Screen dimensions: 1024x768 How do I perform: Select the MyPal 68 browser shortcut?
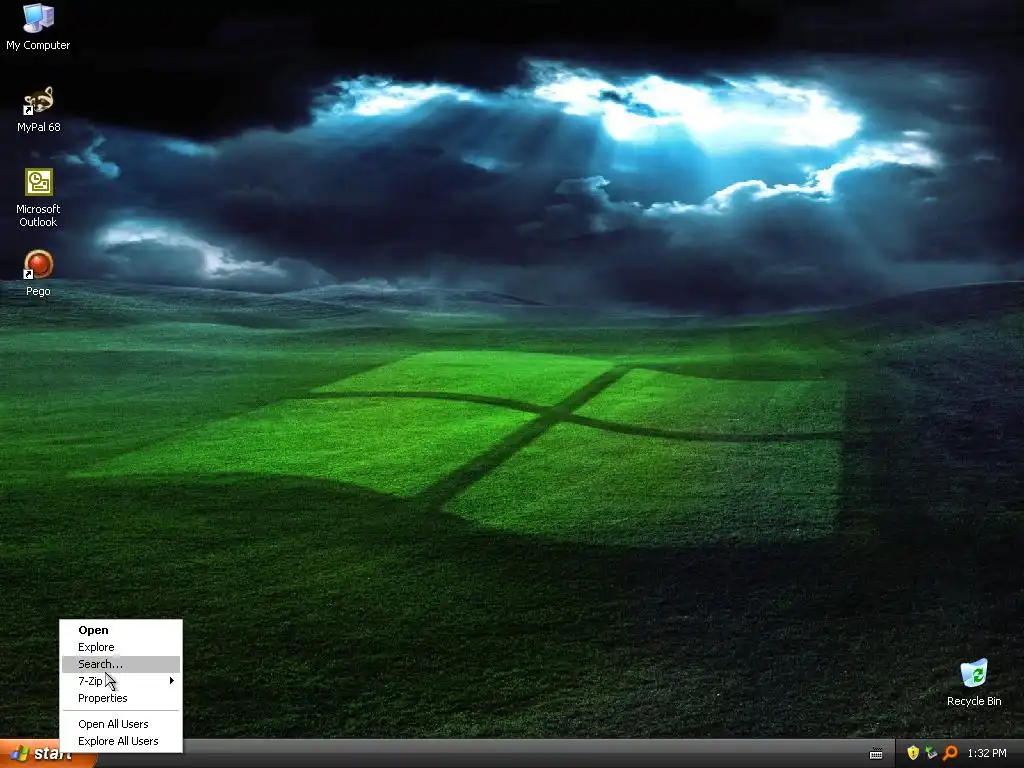[x=39, y=109]
